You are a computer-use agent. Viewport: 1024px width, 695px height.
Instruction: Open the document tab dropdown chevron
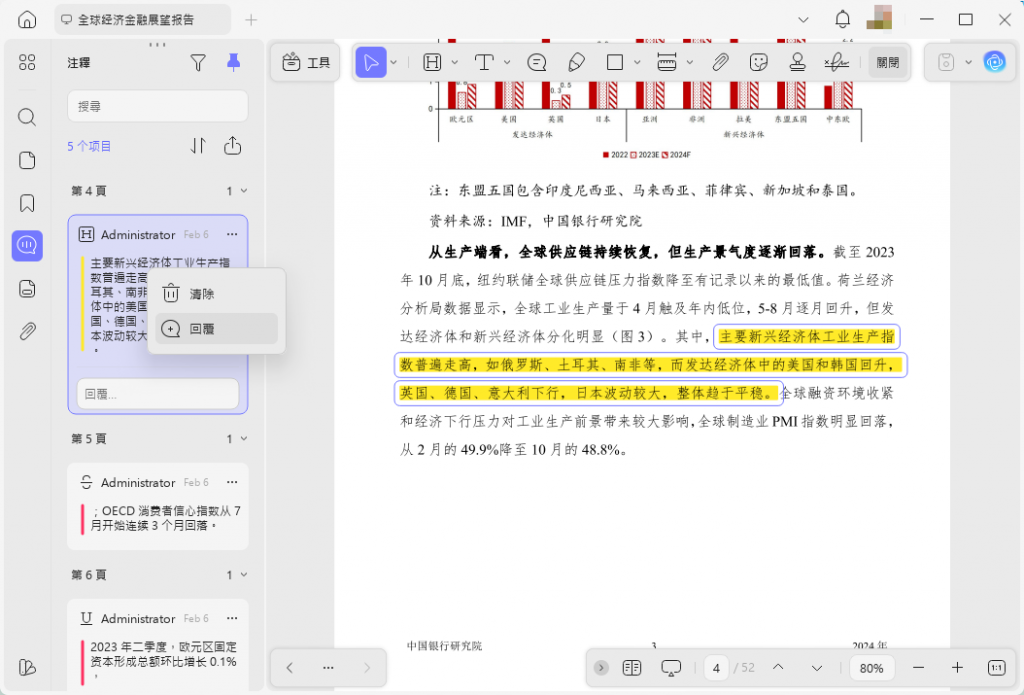pyautogui.click(x=803, y=18)
